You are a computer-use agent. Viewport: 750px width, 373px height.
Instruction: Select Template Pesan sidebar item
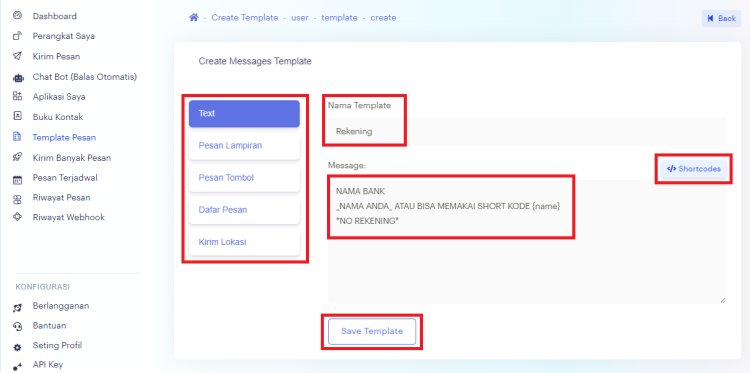64,137
